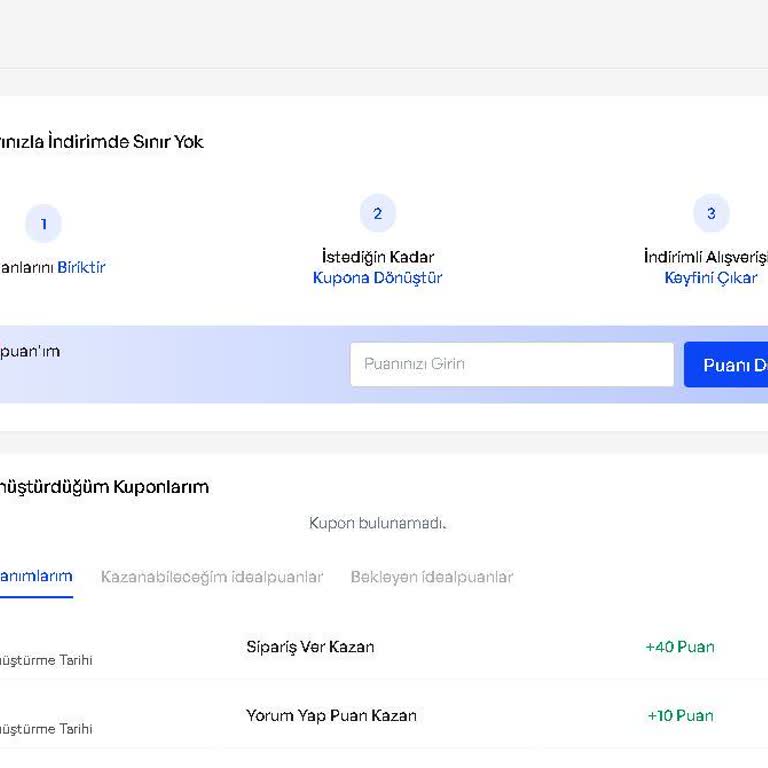Click the step 1 circle icon
Image resolution: width=768 pixels, height=768 pixels.
tap(43, 224)
